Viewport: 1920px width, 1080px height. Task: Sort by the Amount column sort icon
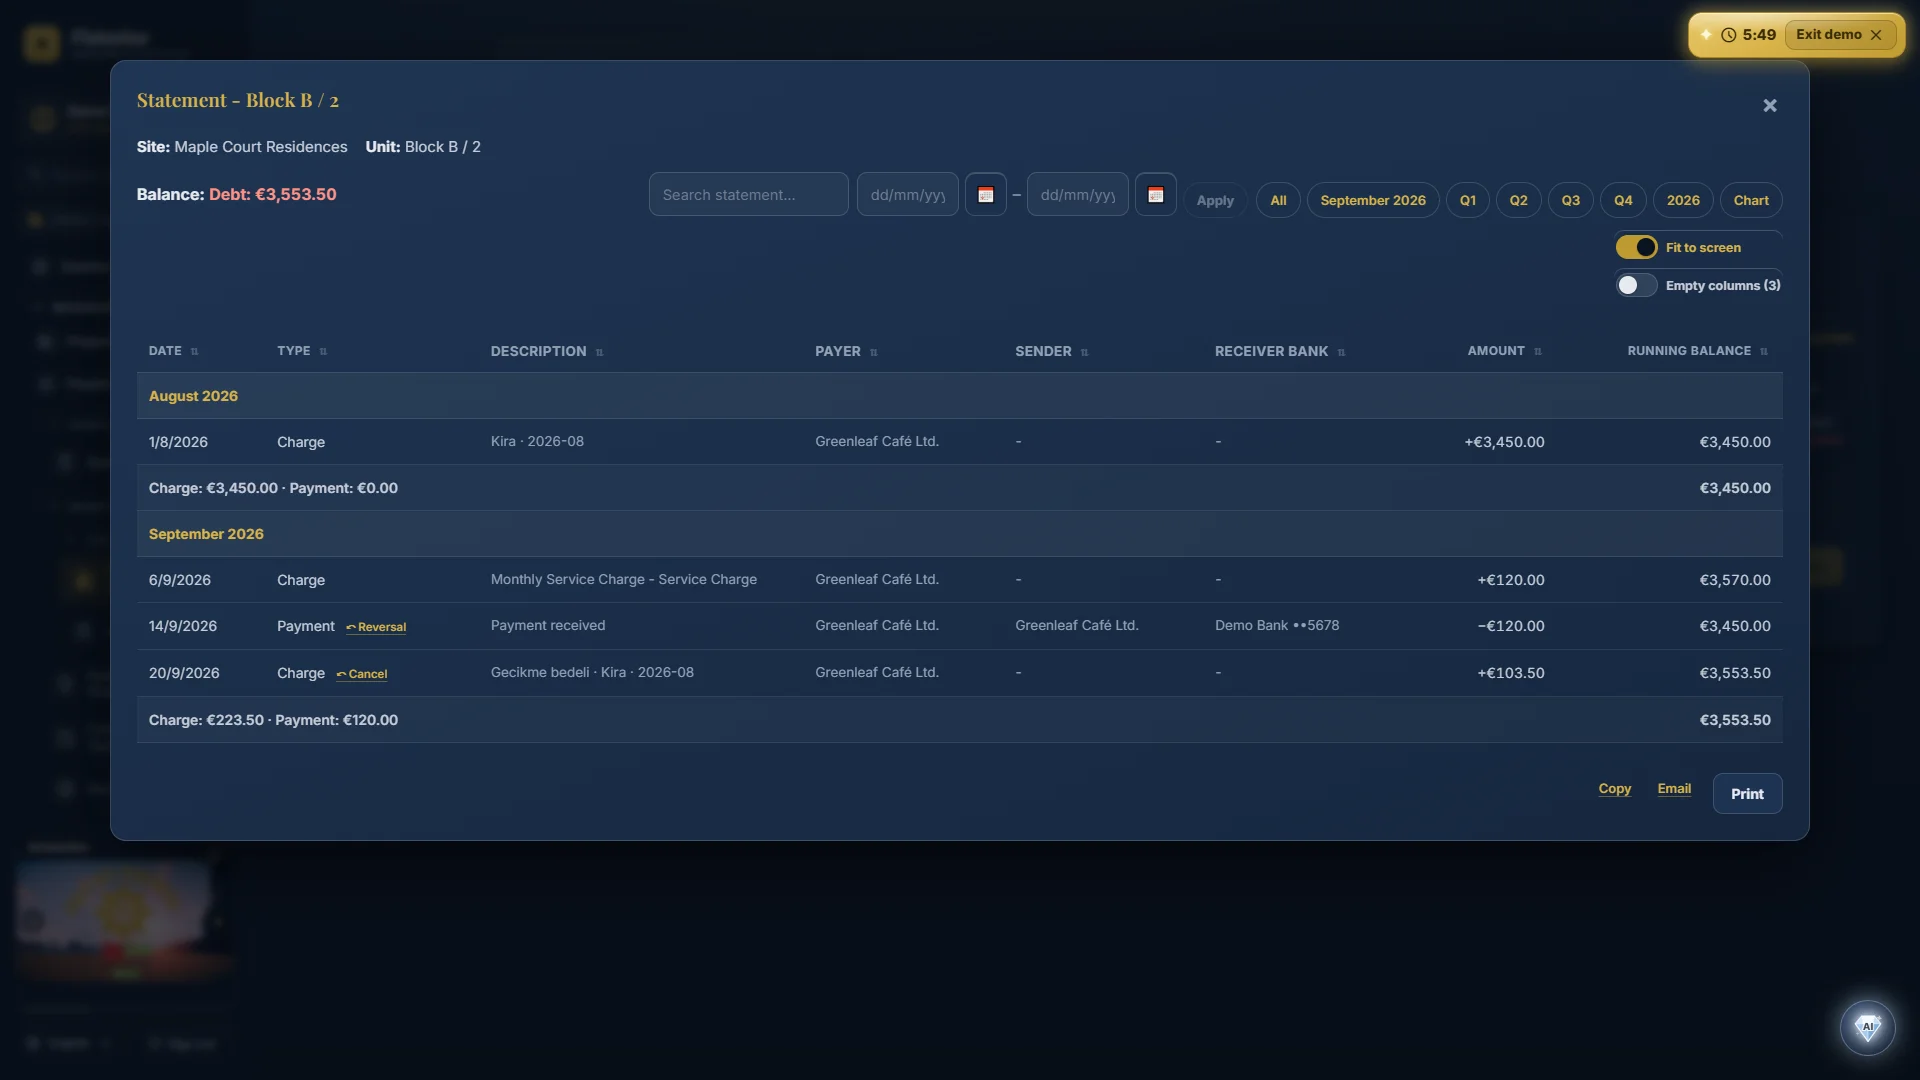[x=1537, y=352]
